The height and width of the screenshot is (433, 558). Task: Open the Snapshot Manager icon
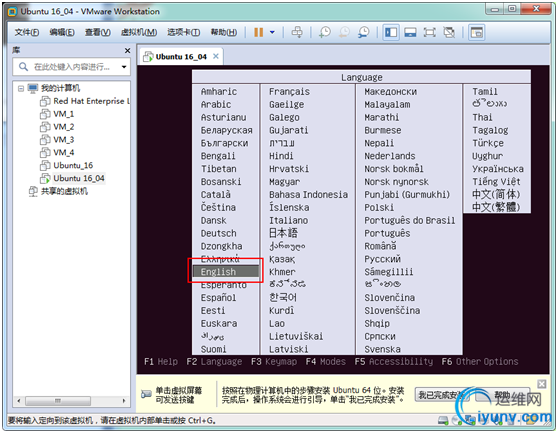[363, 32]
